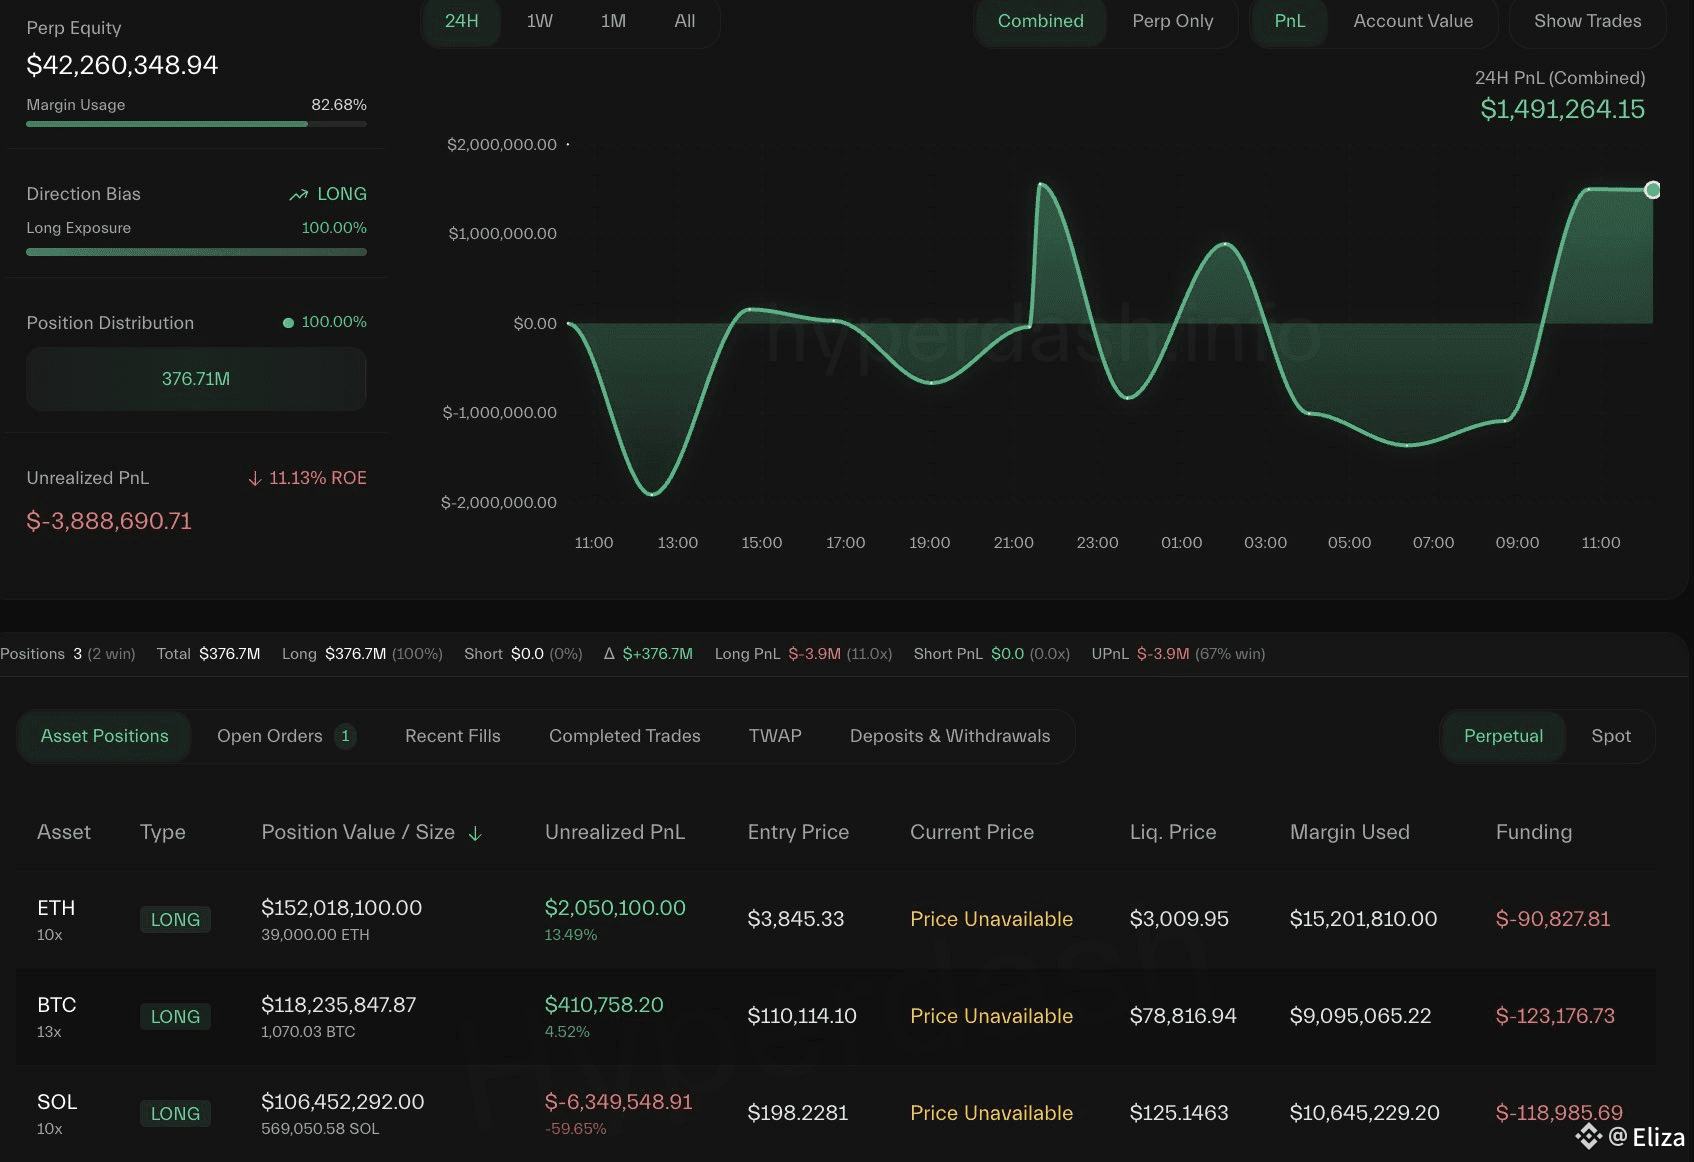Click the SOL LONG type badge
The height and width of the screenshot is (1162, 1694).
click(175, 1114)
